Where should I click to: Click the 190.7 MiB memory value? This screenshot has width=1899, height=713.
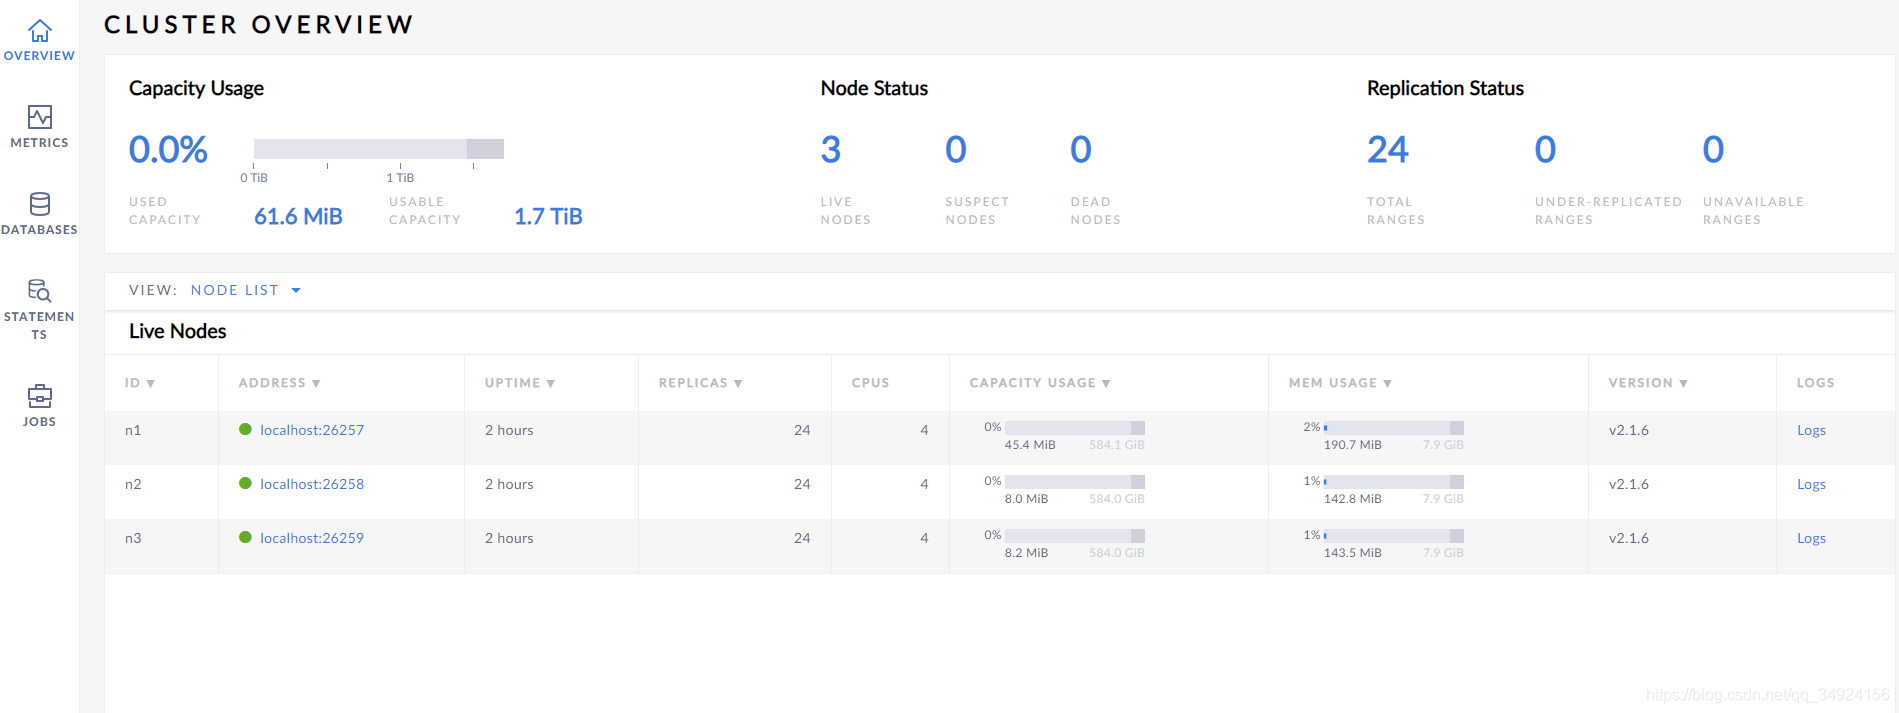coord(1353,445)
